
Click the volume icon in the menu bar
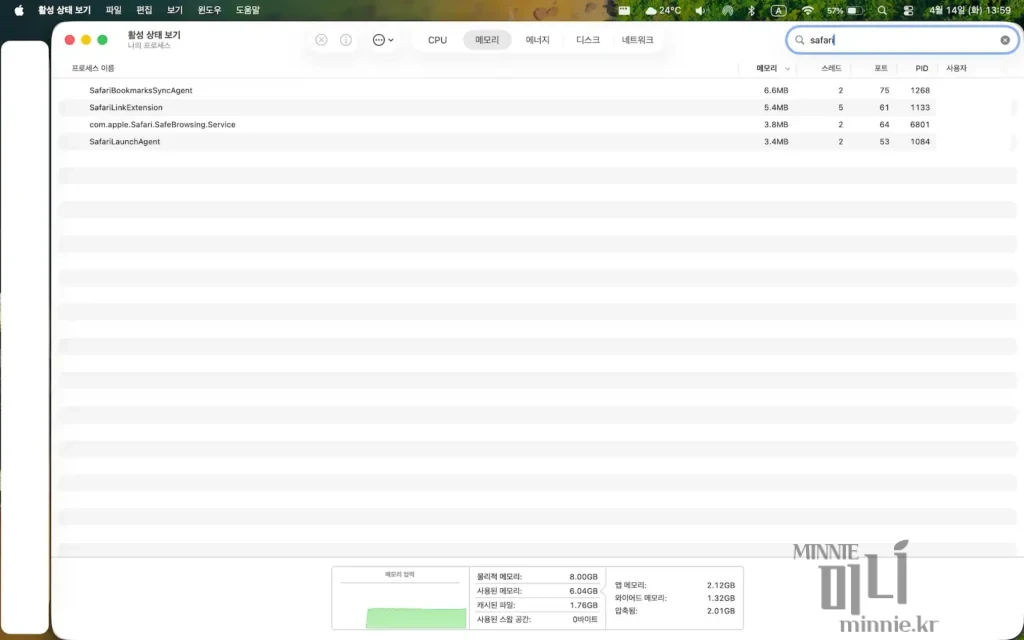[698, 10]
